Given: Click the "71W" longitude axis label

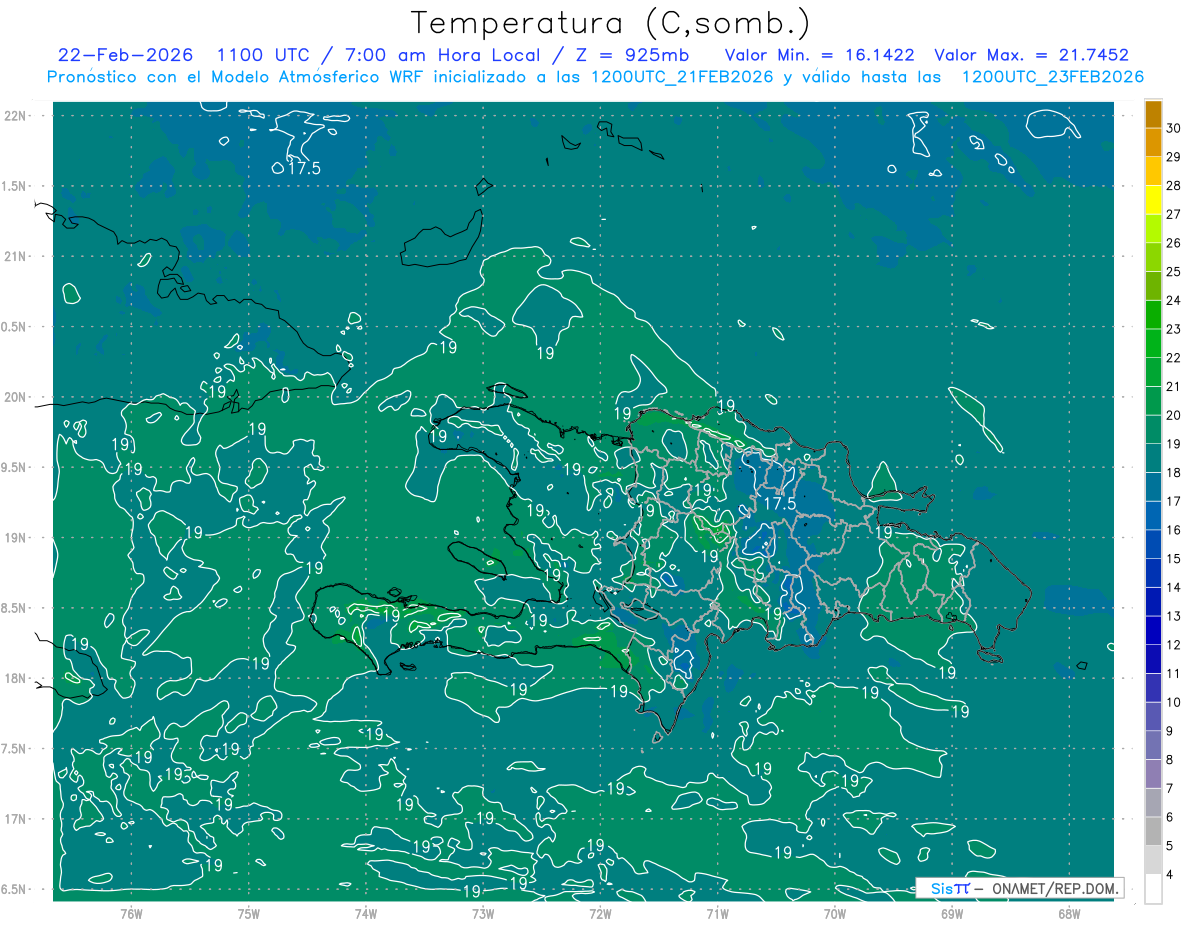Looking at the screenshot, I should [717, 914].
